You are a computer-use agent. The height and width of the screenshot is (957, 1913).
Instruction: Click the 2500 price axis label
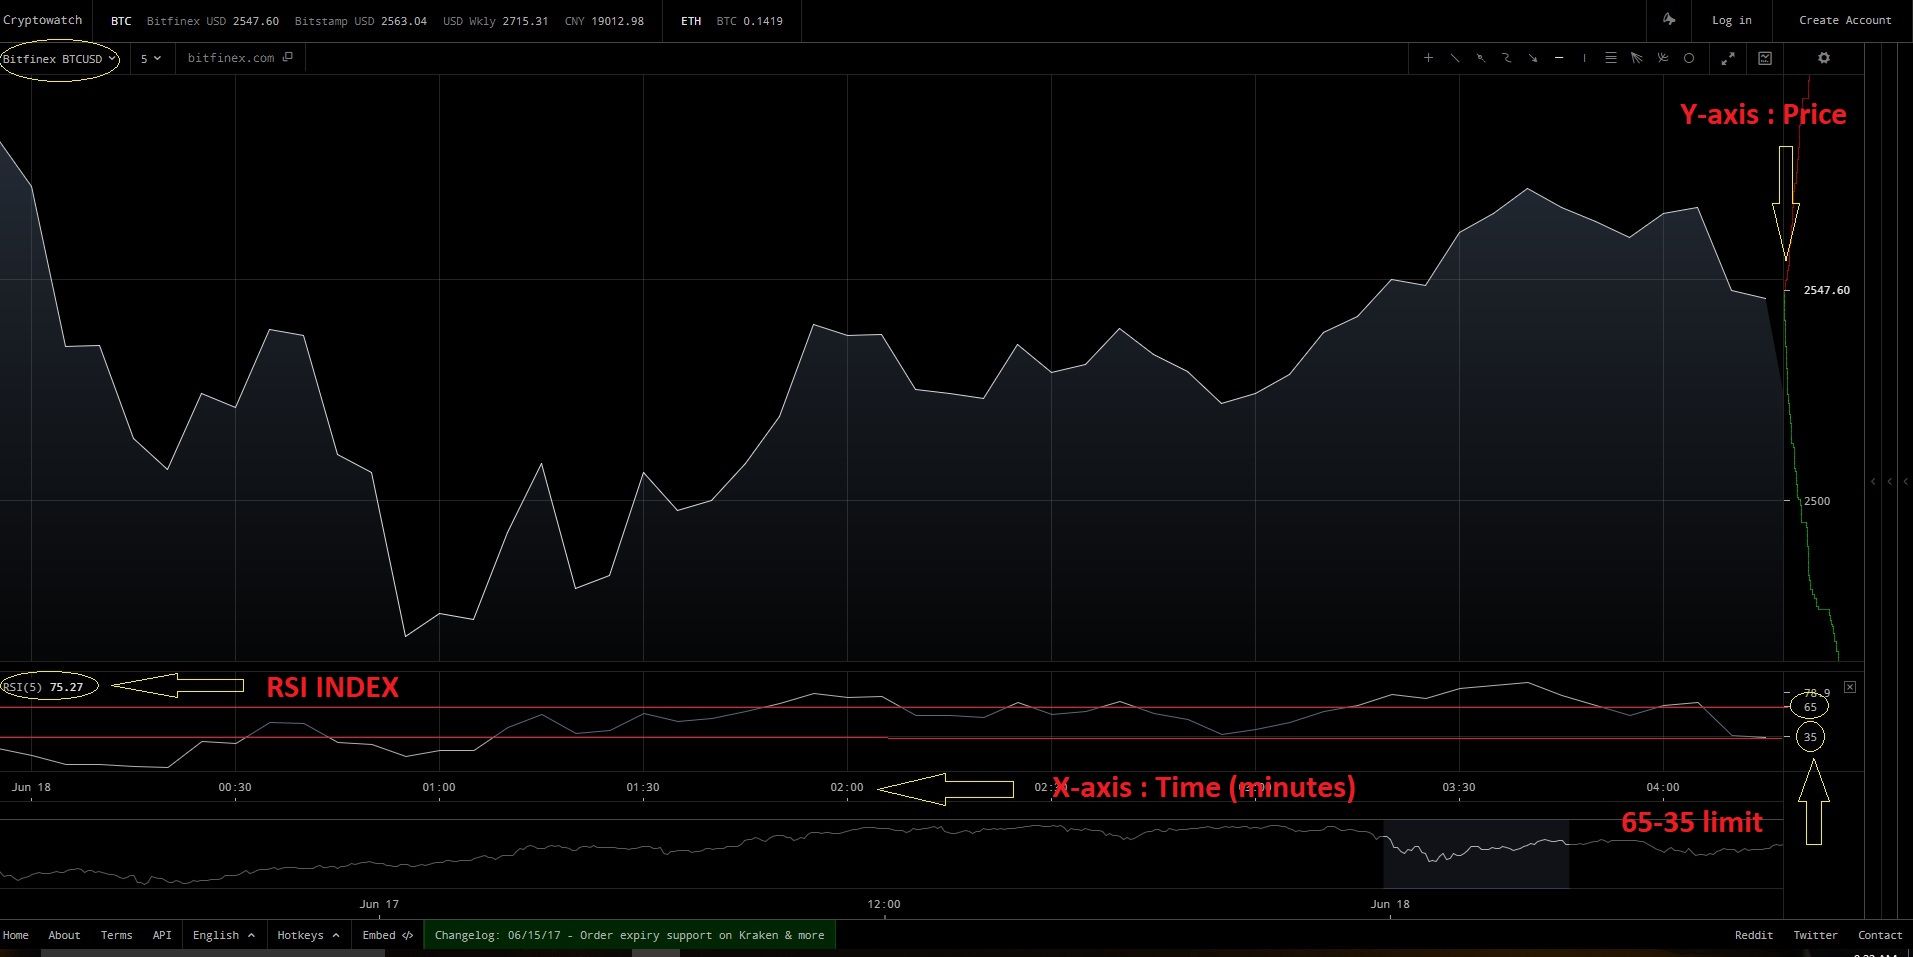pyautogui.click(x=1817, y=501)
